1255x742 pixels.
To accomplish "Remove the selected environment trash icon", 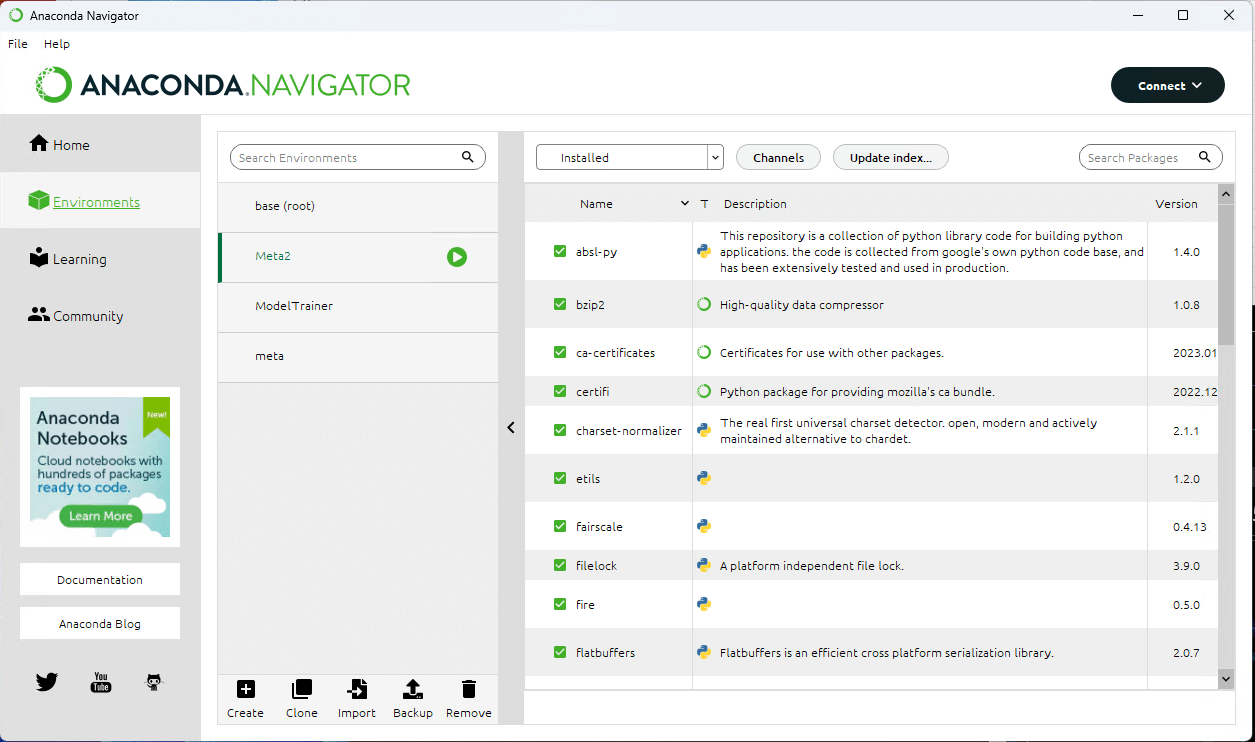I will click(469, 689).
